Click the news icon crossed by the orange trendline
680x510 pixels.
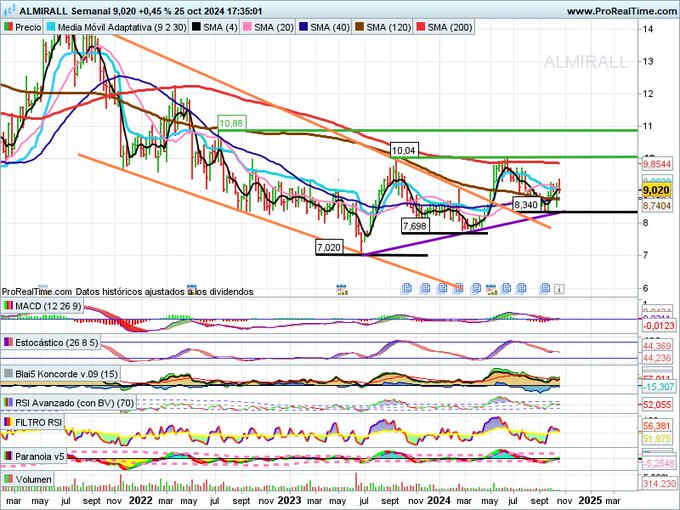point(459,288)
